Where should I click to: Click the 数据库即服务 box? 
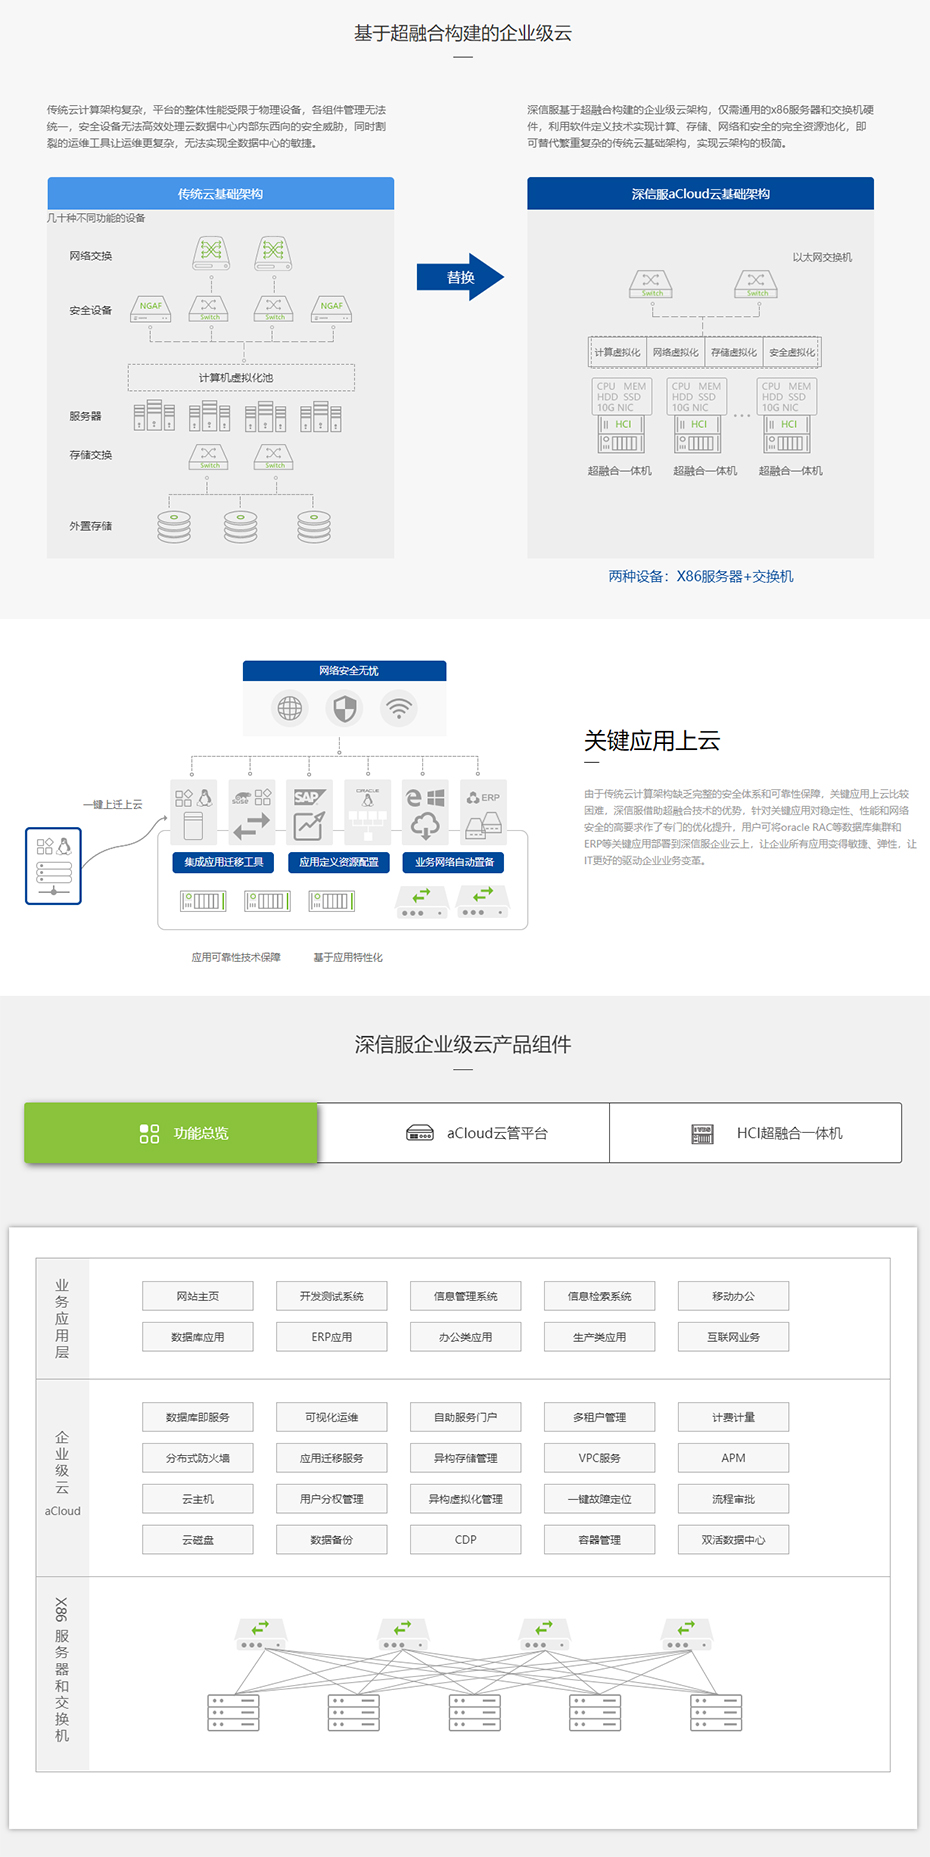(x=198, y=1417)
